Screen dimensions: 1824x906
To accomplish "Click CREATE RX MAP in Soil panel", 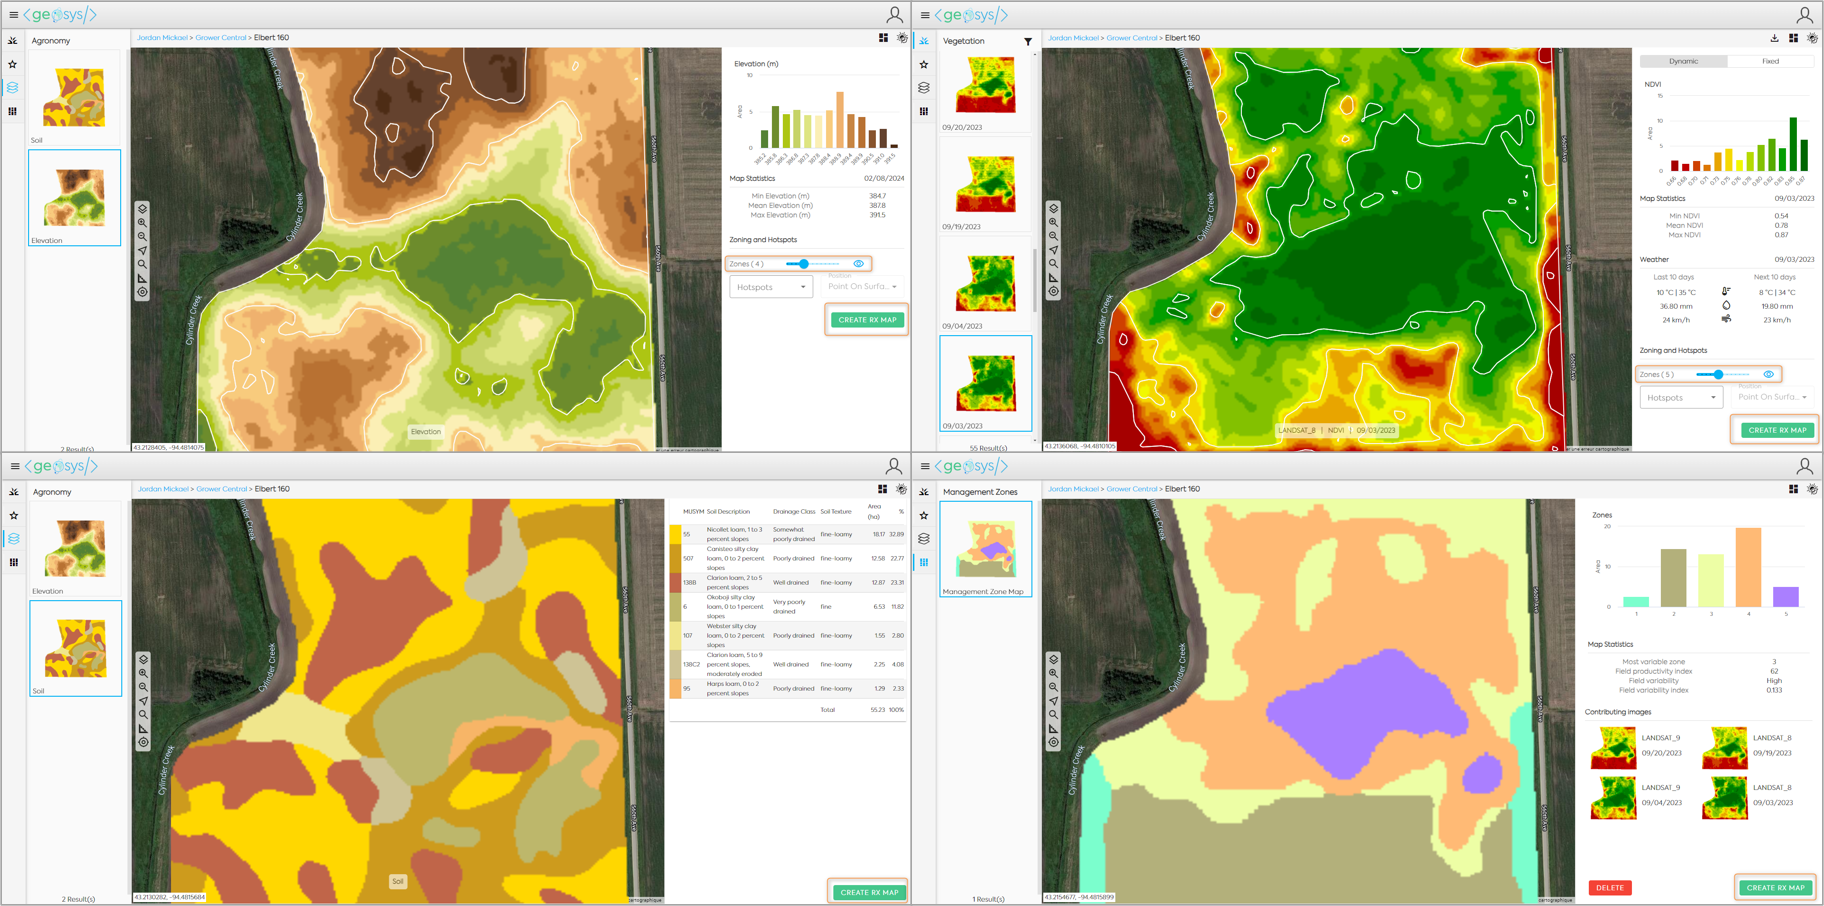I will tap(869, 892).
